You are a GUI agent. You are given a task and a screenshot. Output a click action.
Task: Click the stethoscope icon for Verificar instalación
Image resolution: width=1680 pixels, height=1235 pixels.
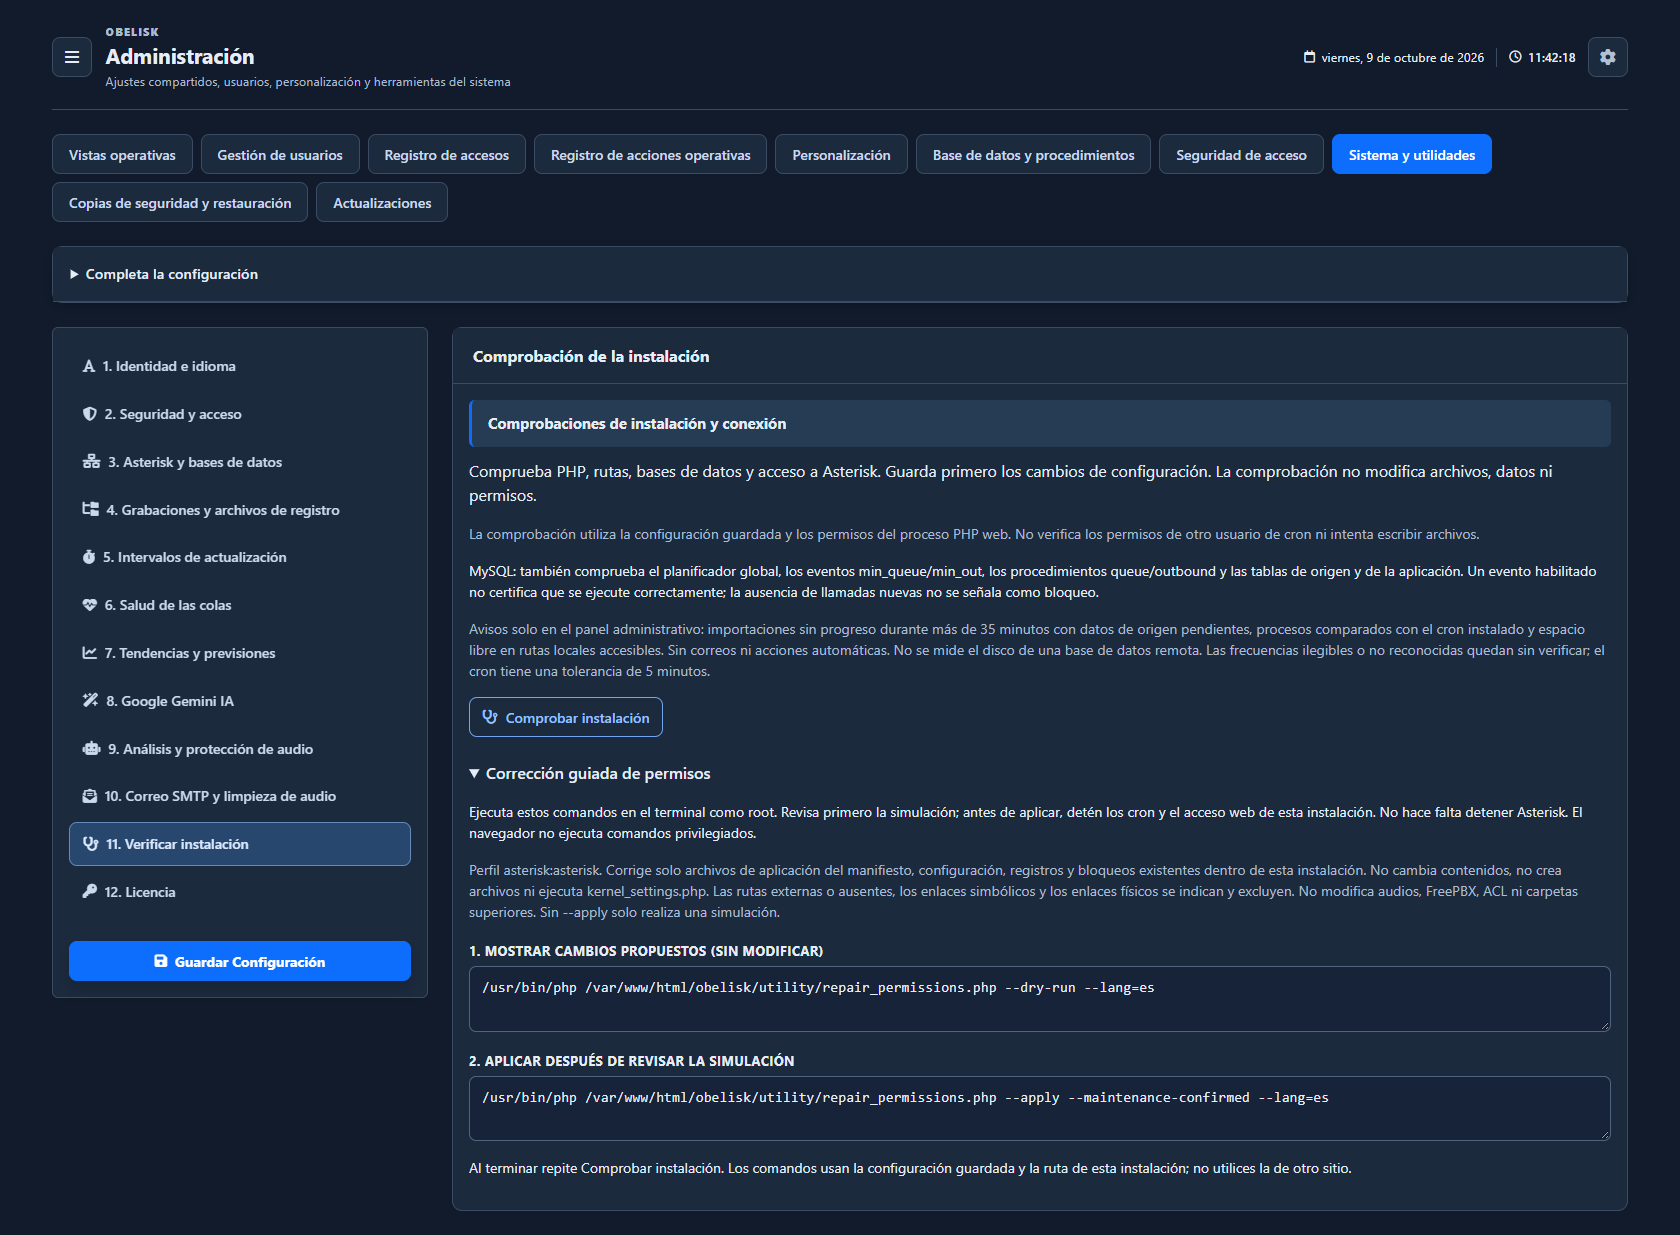[x=90, y=844]
